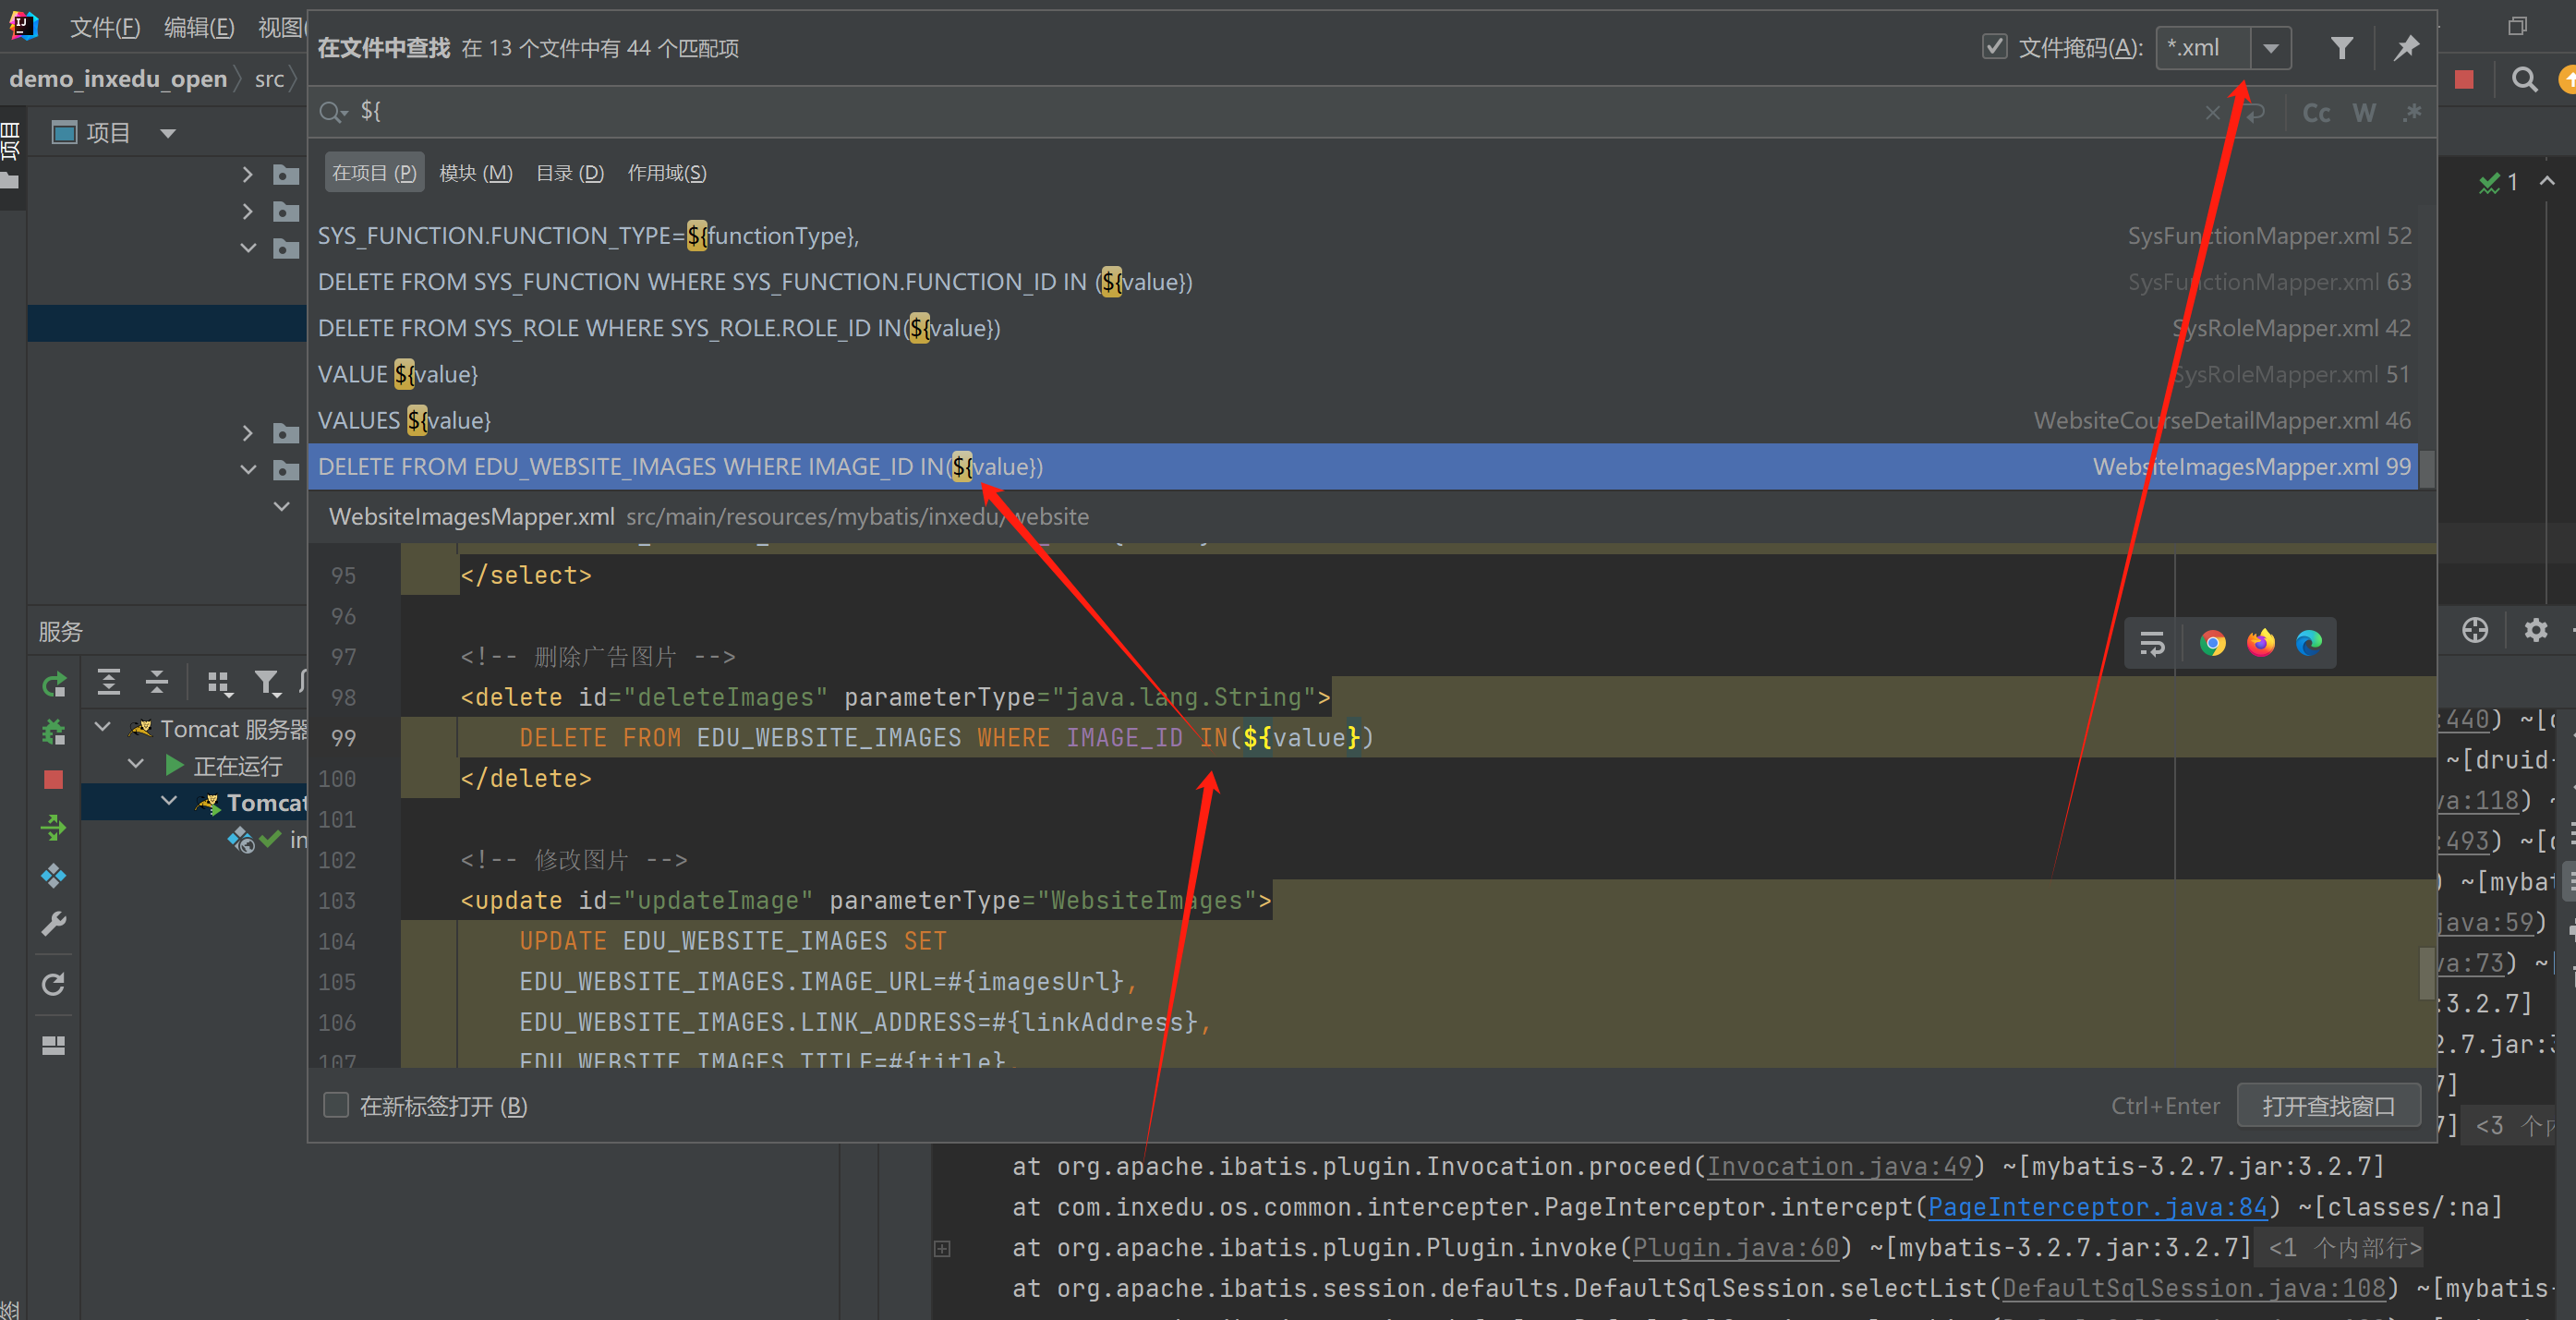The width and height of the screenshot is (2576, 1320).
Task: Open Search Everywhere magnifier in main toolbar
Action: click(x=2524, y=79)
